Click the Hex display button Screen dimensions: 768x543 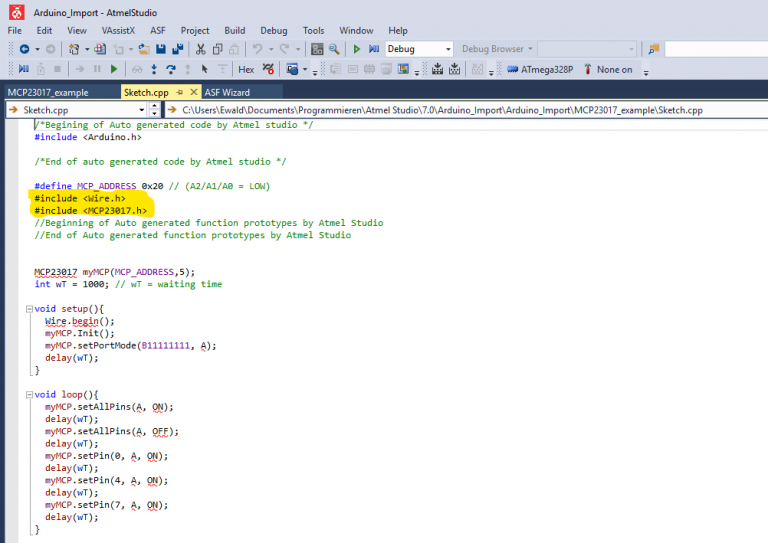(x=245, y=69)
